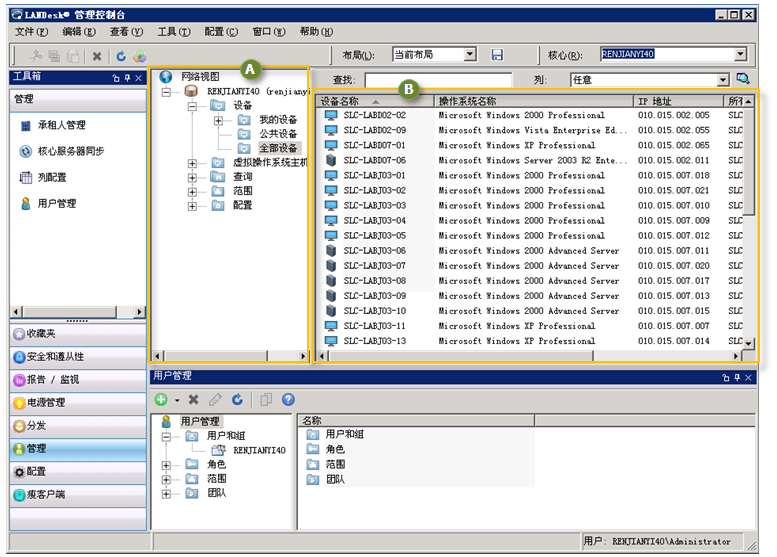Image resolution: width=777 pixels, height=557 pixels.
Task: Click the refresh icon in the main toolbar
Action: click(x=121, y=56)
